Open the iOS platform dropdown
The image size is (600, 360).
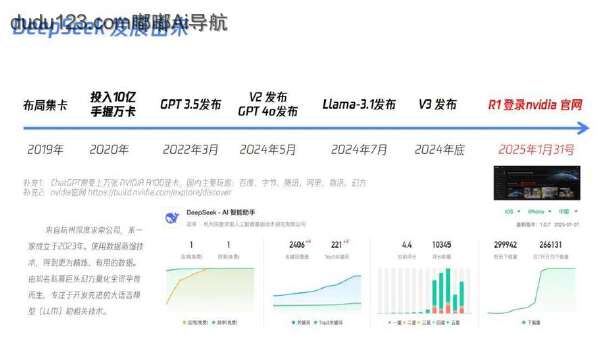(x=512, y=212)
